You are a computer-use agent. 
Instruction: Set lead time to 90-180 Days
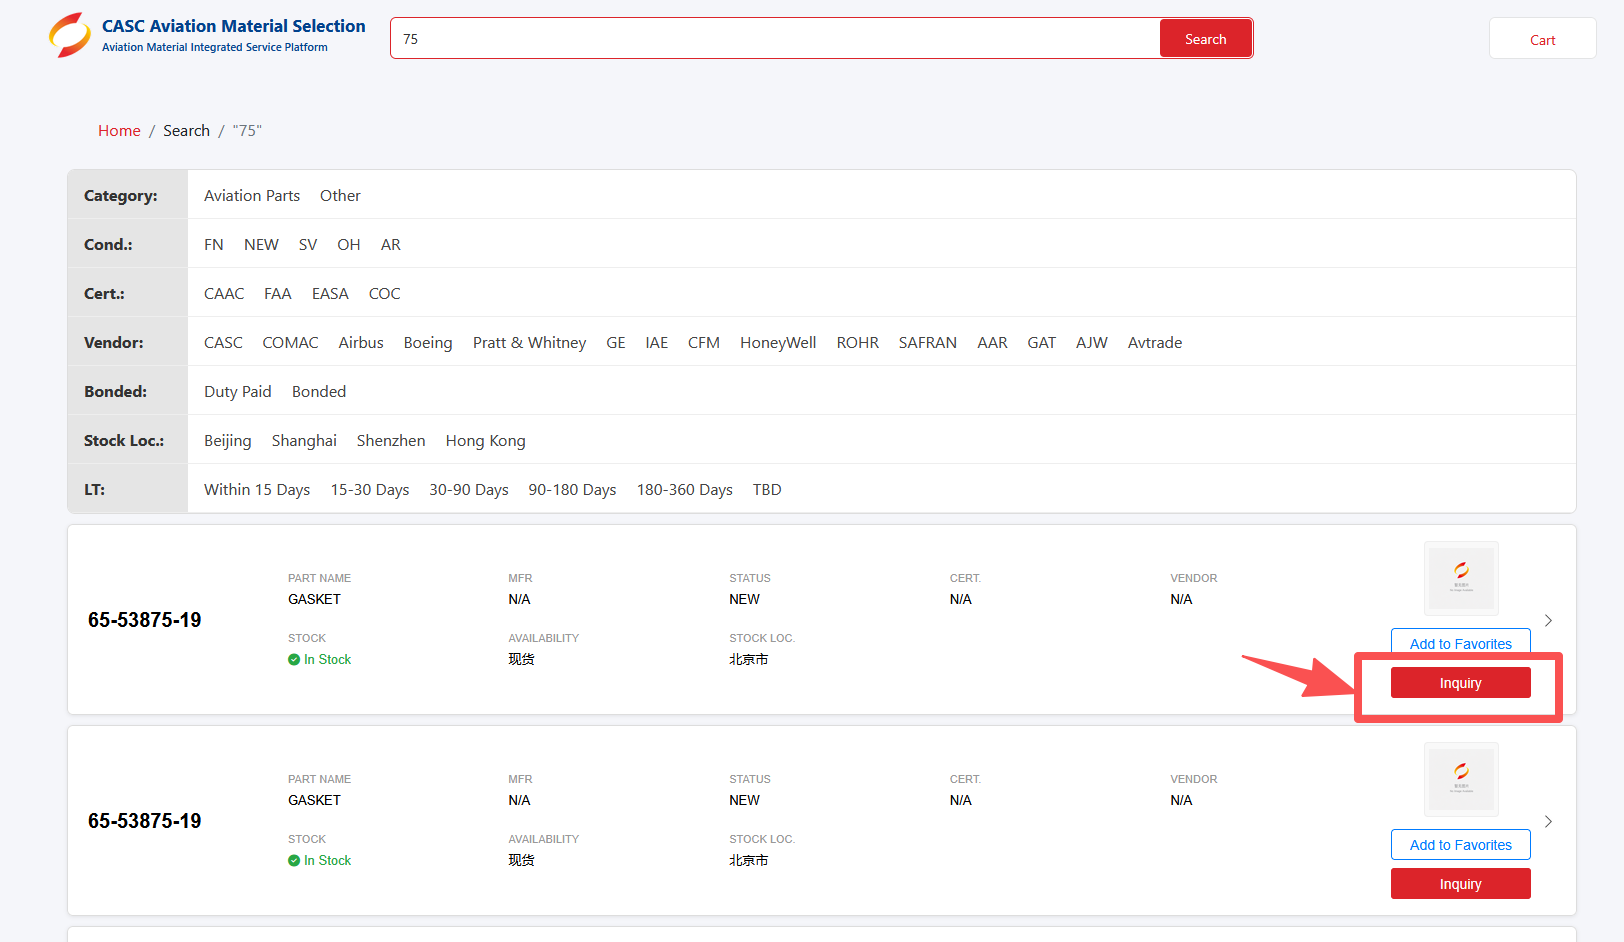(x=572, y=490)
